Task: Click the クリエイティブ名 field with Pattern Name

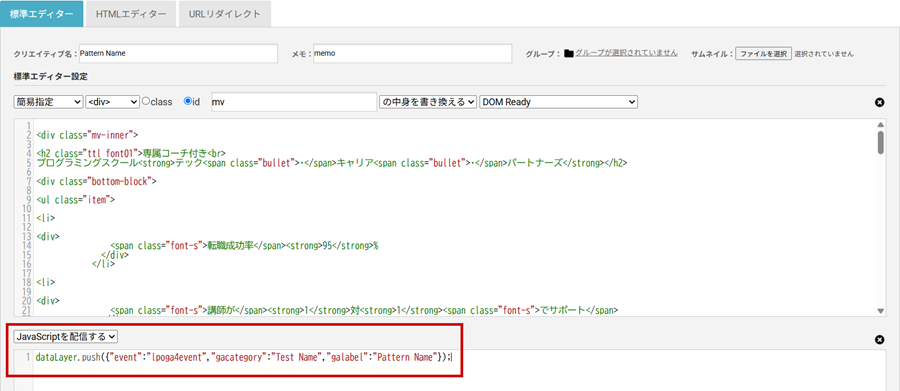Action: coord(178,53)
